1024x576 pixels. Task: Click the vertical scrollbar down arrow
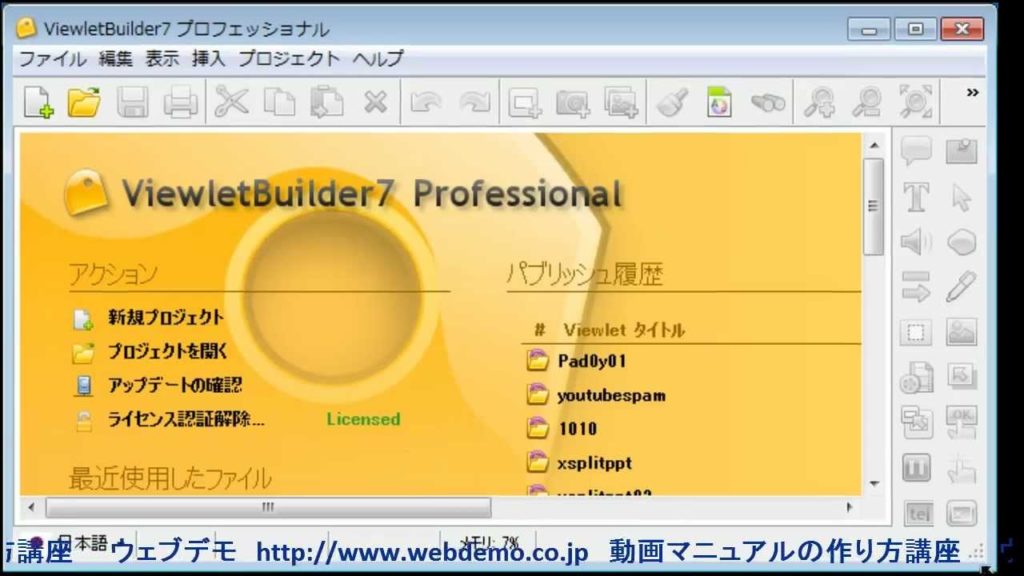(874, 483)
